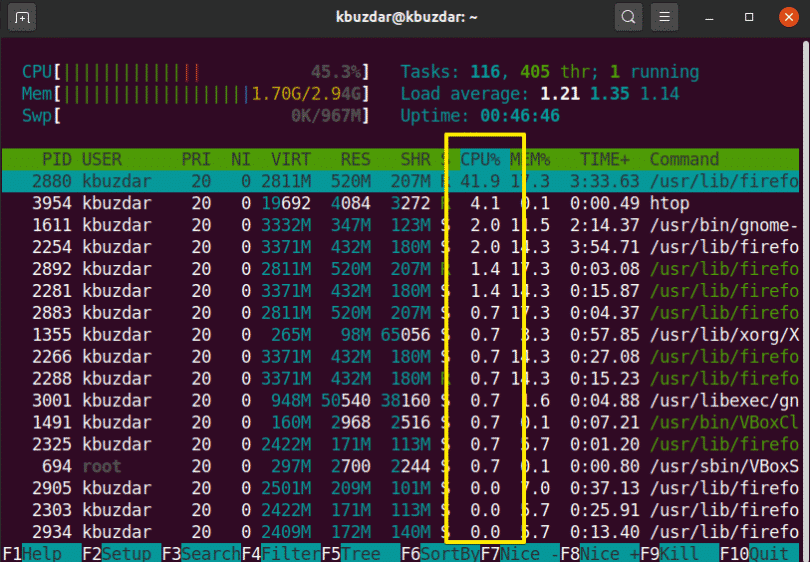This screenshot has height=562, width=810.
Task: Sort by the NI column header
Action: pyautogui.click(x=241, y=159)
